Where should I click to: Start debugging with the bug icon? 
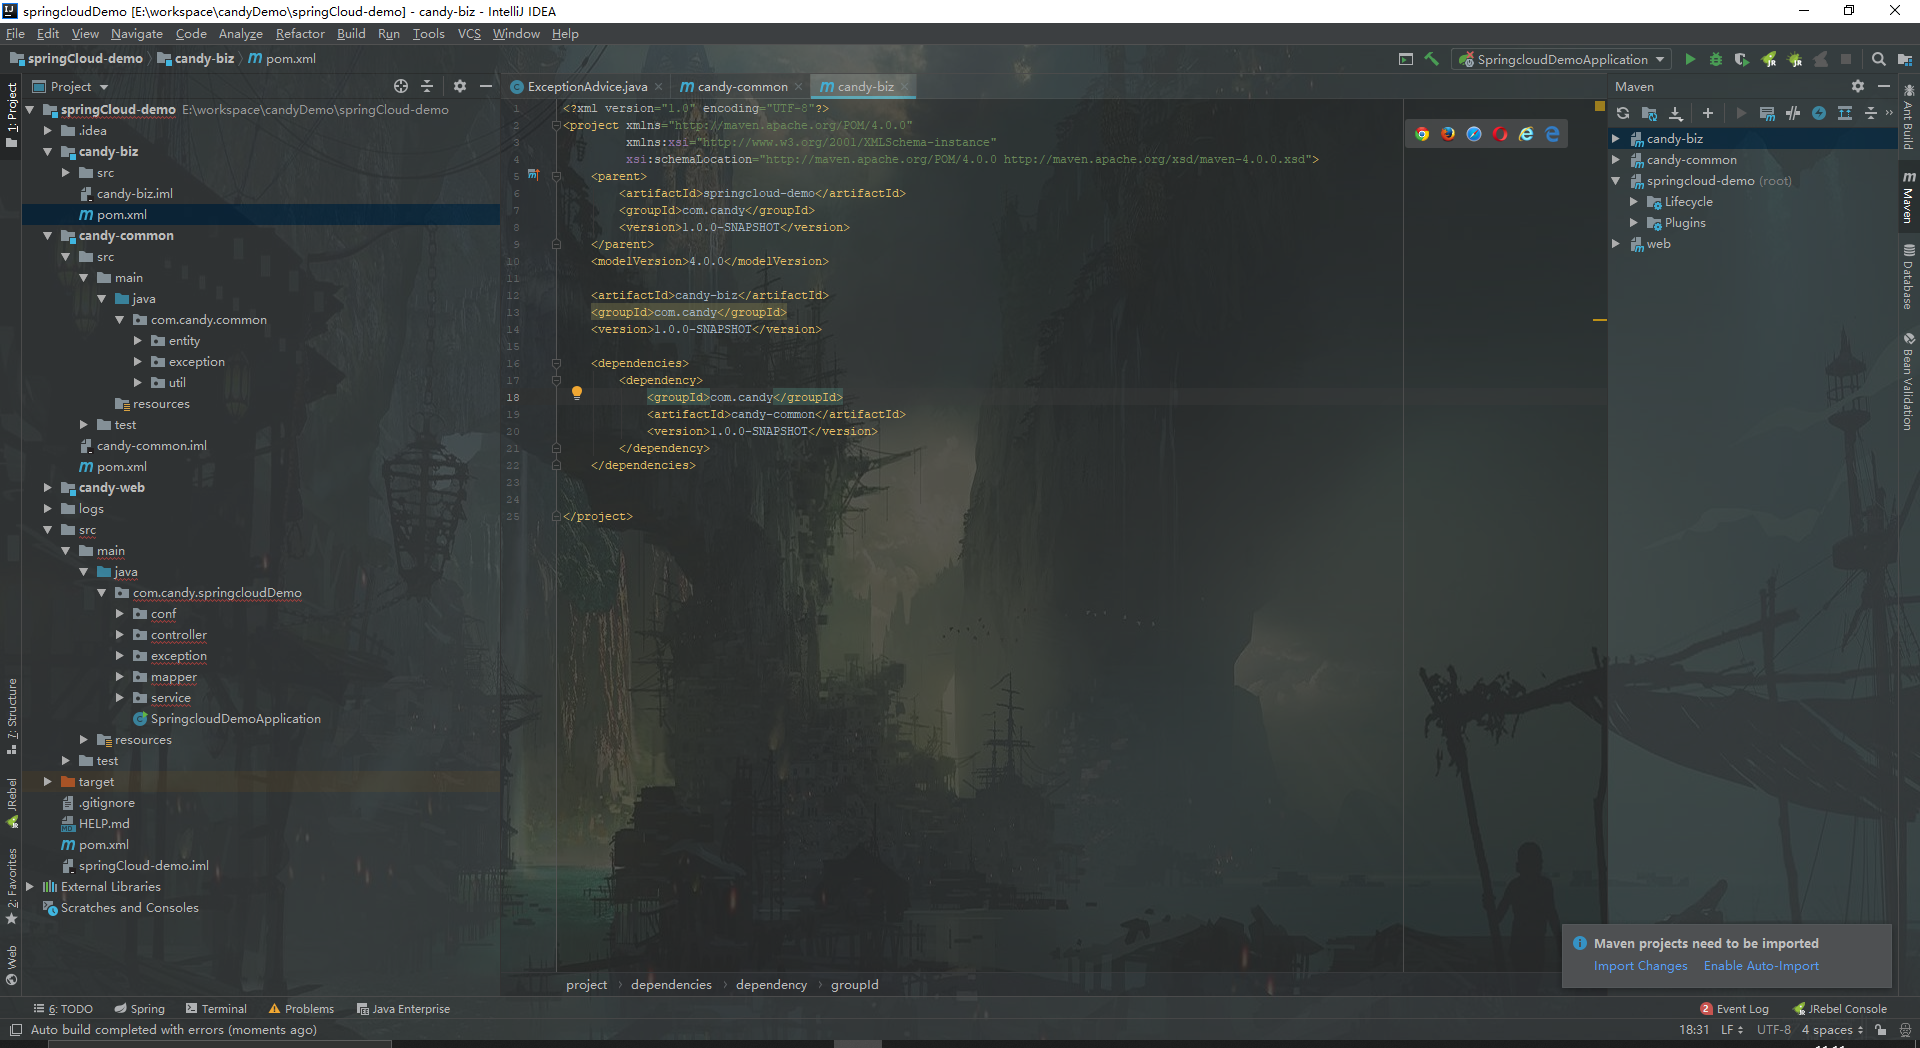pos(1716,59)
